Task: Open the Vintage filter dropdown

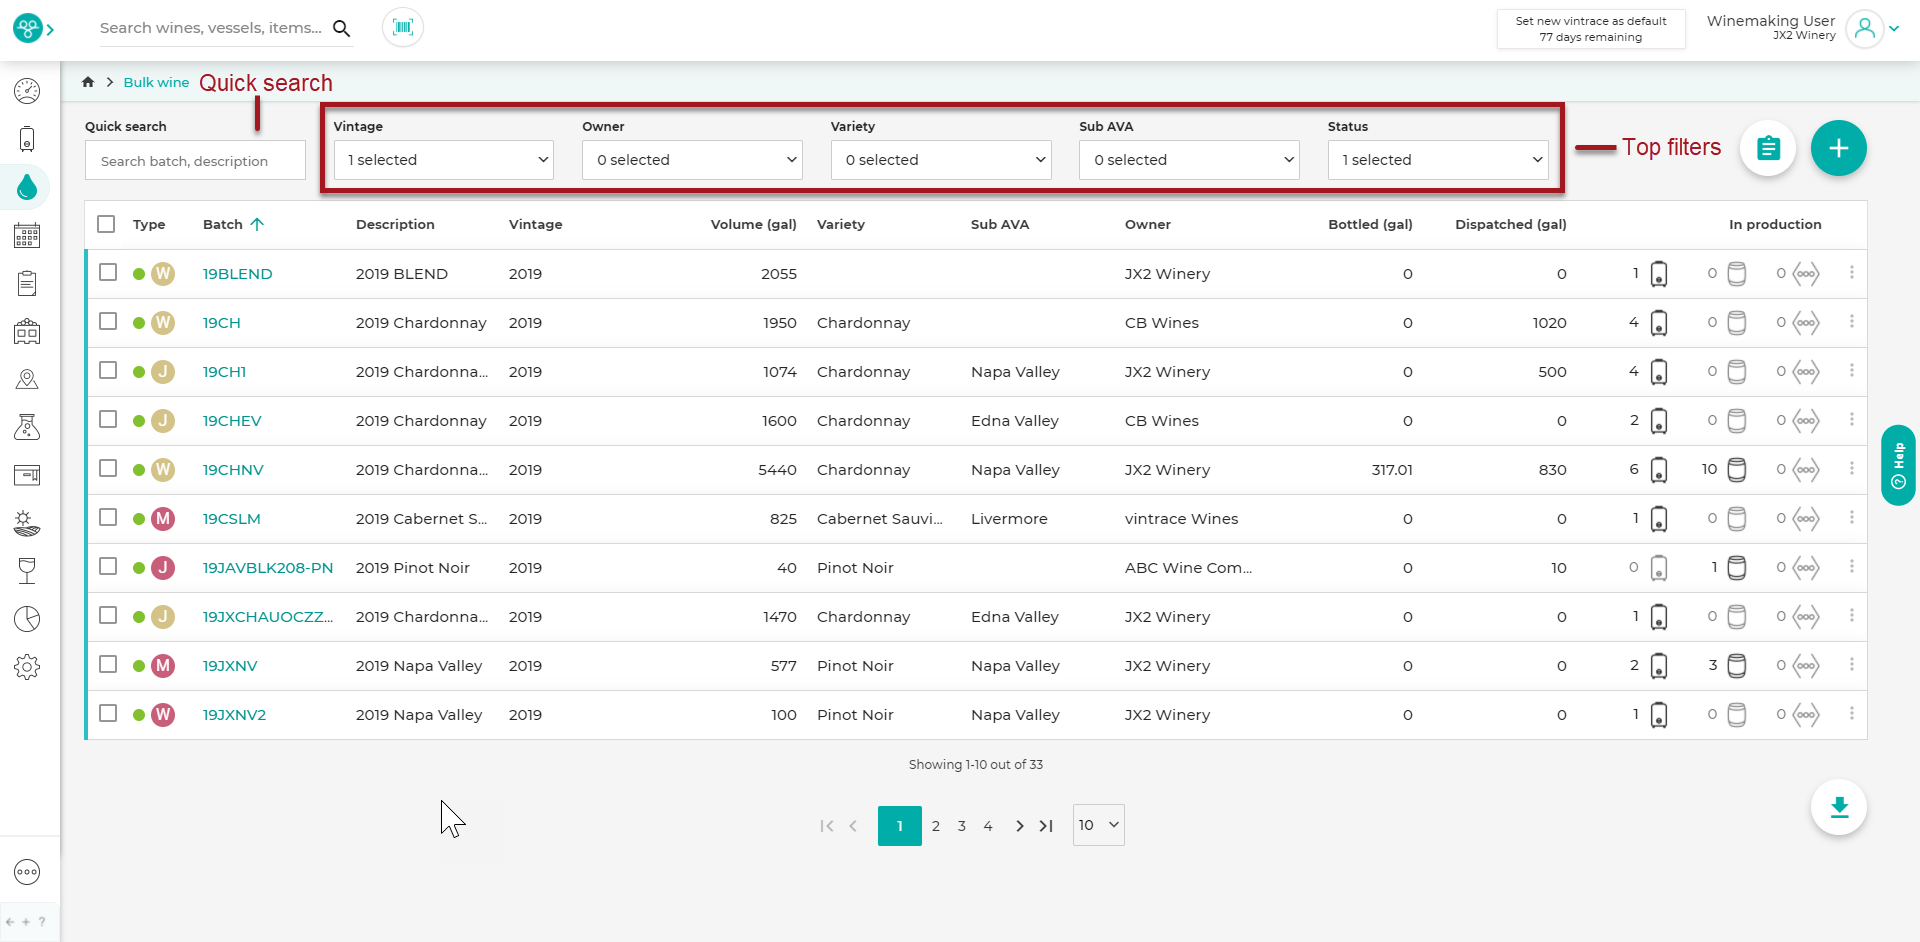Action: [443, 160]
